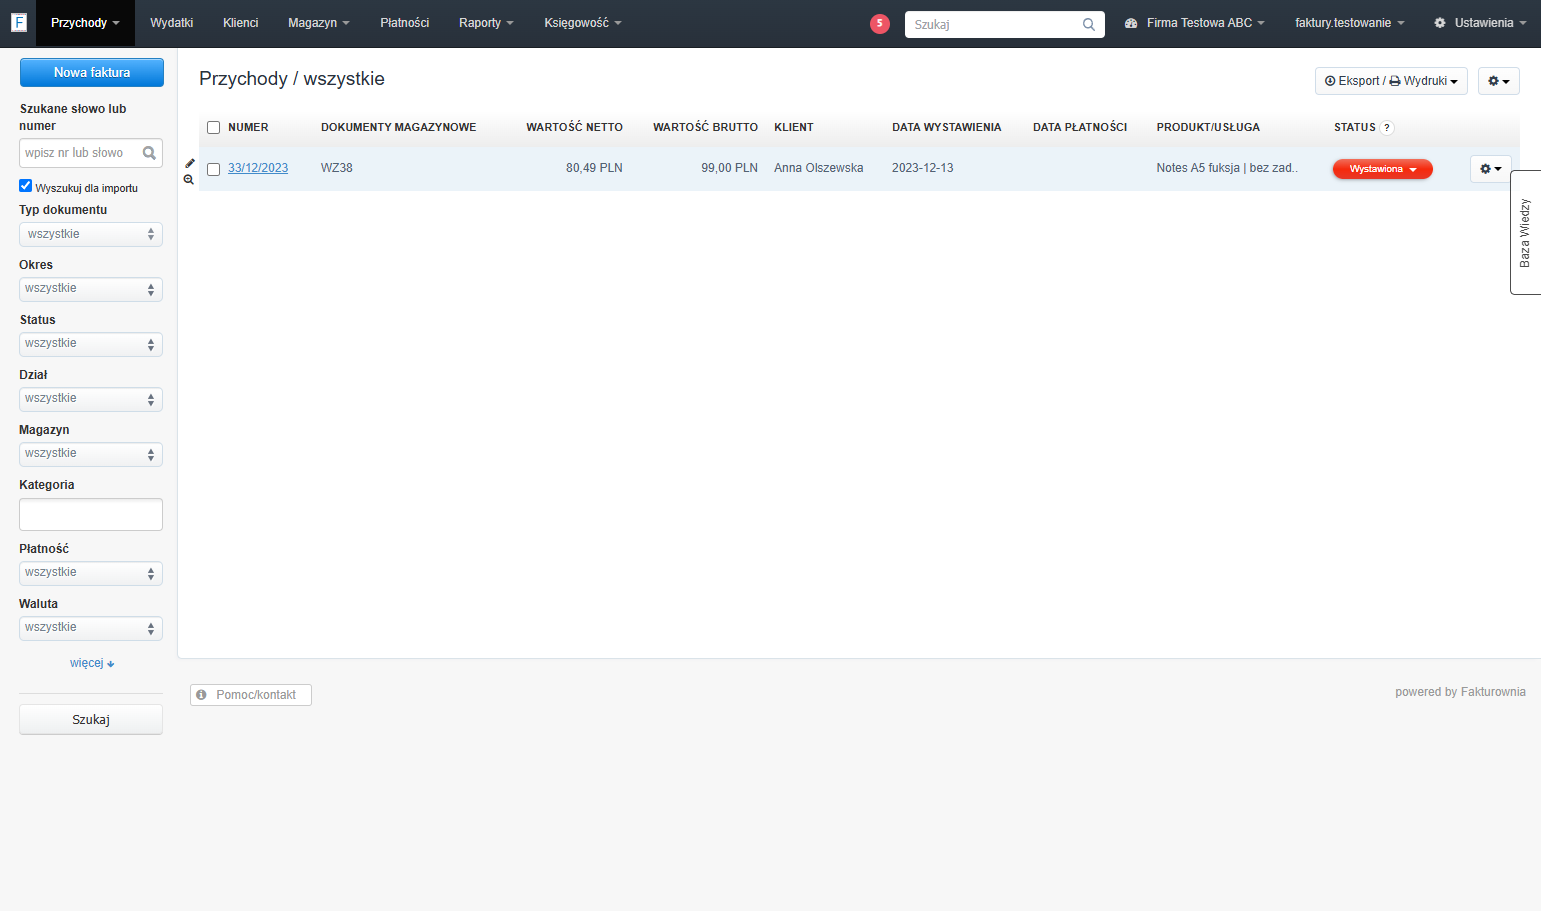Open the Magazyn top menu

(x=319, y=23)
